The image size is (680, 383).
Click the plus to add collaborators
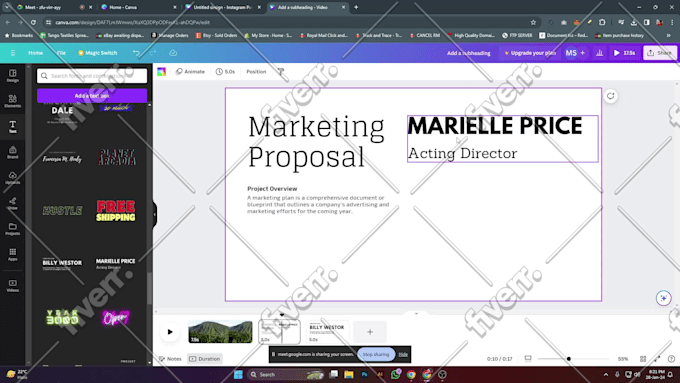582,53
